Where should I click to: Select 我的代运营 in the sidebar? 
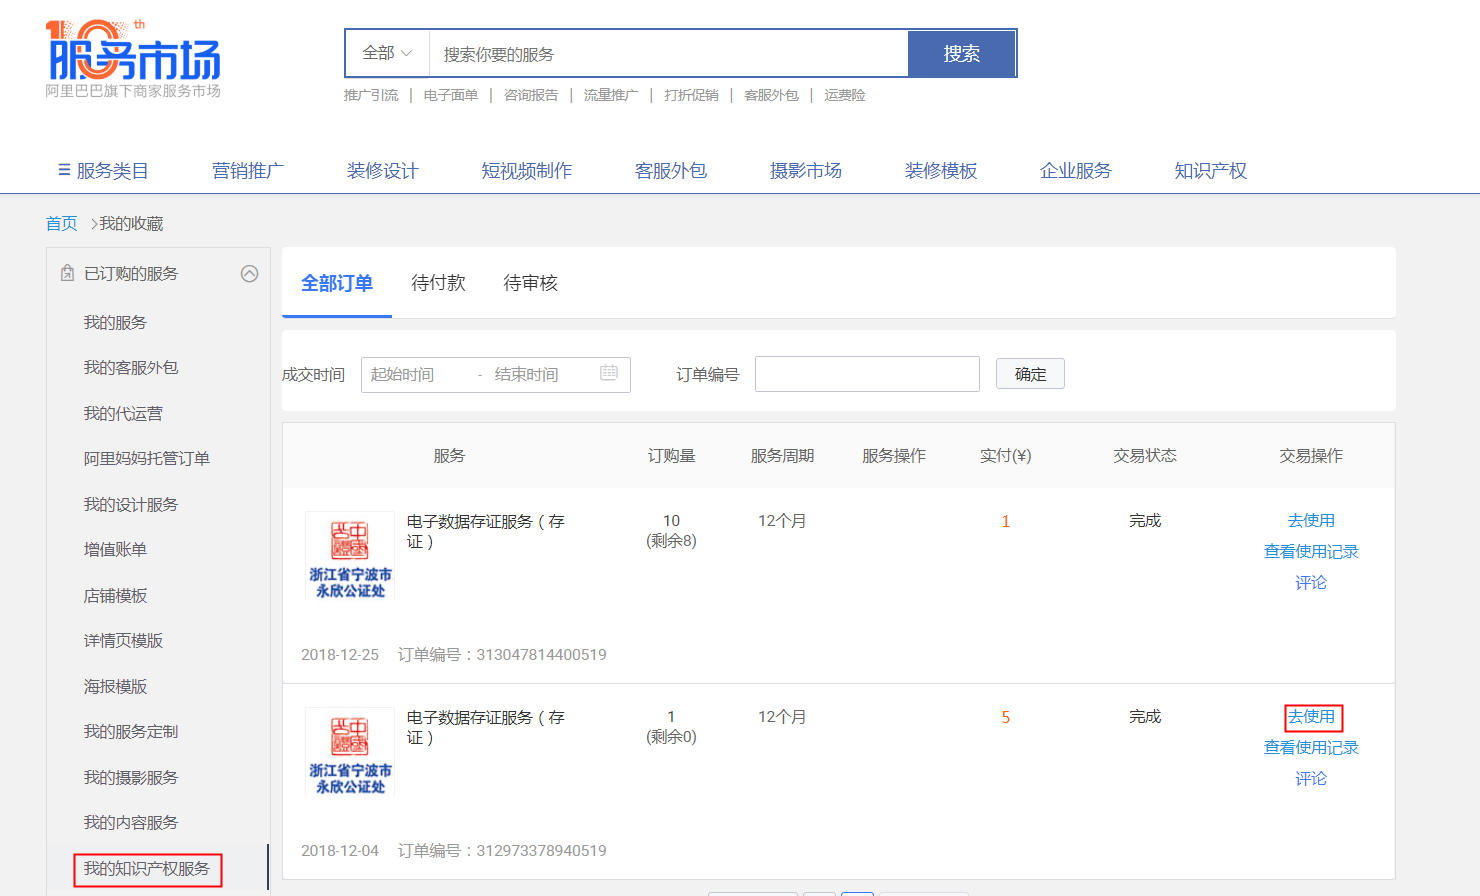[123, 413]
